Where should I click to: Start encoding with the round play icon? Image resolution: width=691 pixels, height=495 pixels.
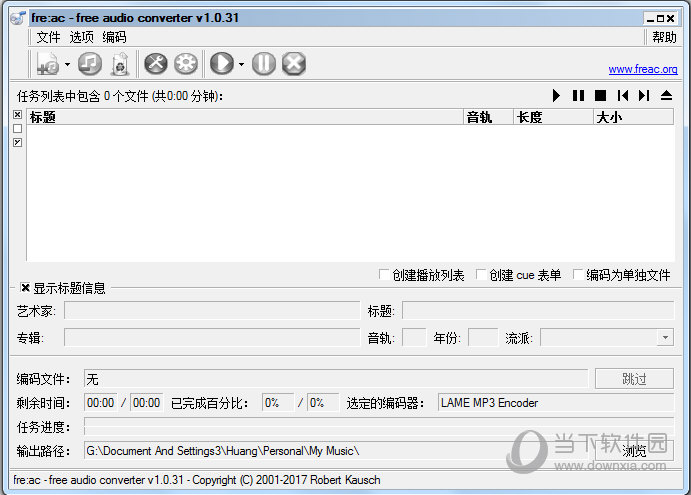pyautogui.click(x=222, y=64)
